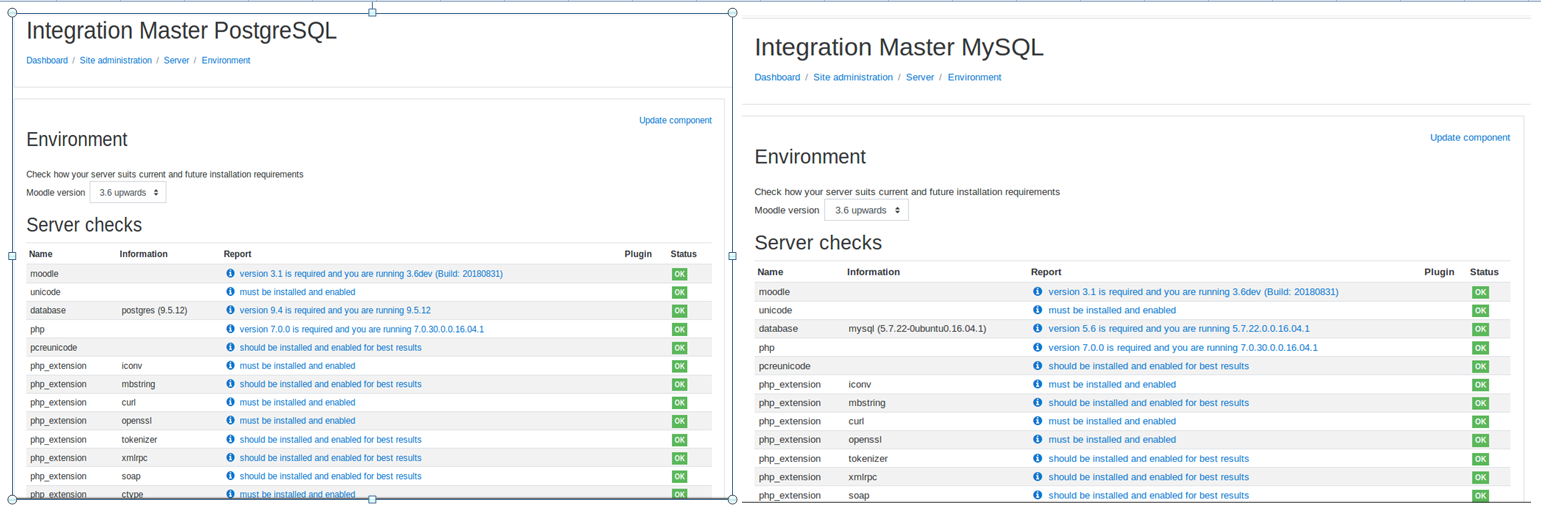
Task: Open PostgreSQL openssl 'must be installed' link
Action: (297, 421)
